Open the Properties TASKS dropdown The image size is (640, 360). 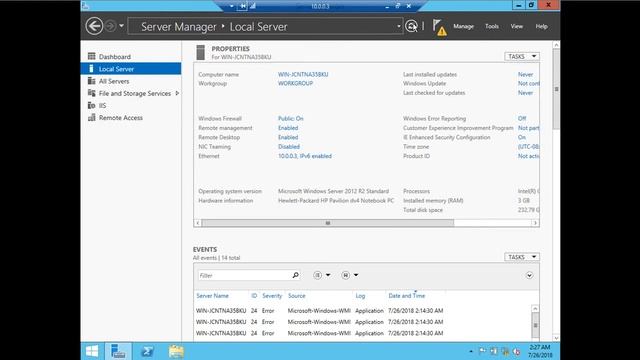point(522,56)
